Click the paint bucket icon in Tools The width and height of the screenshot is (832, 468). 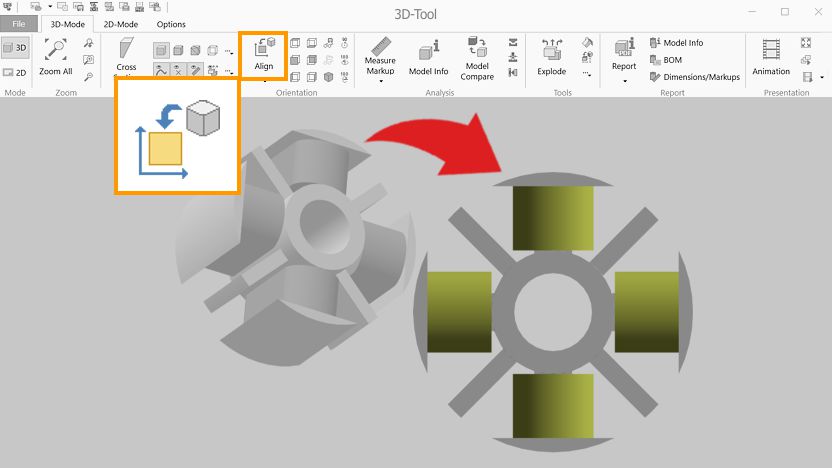pyautogui.click(x=587, y=43)
